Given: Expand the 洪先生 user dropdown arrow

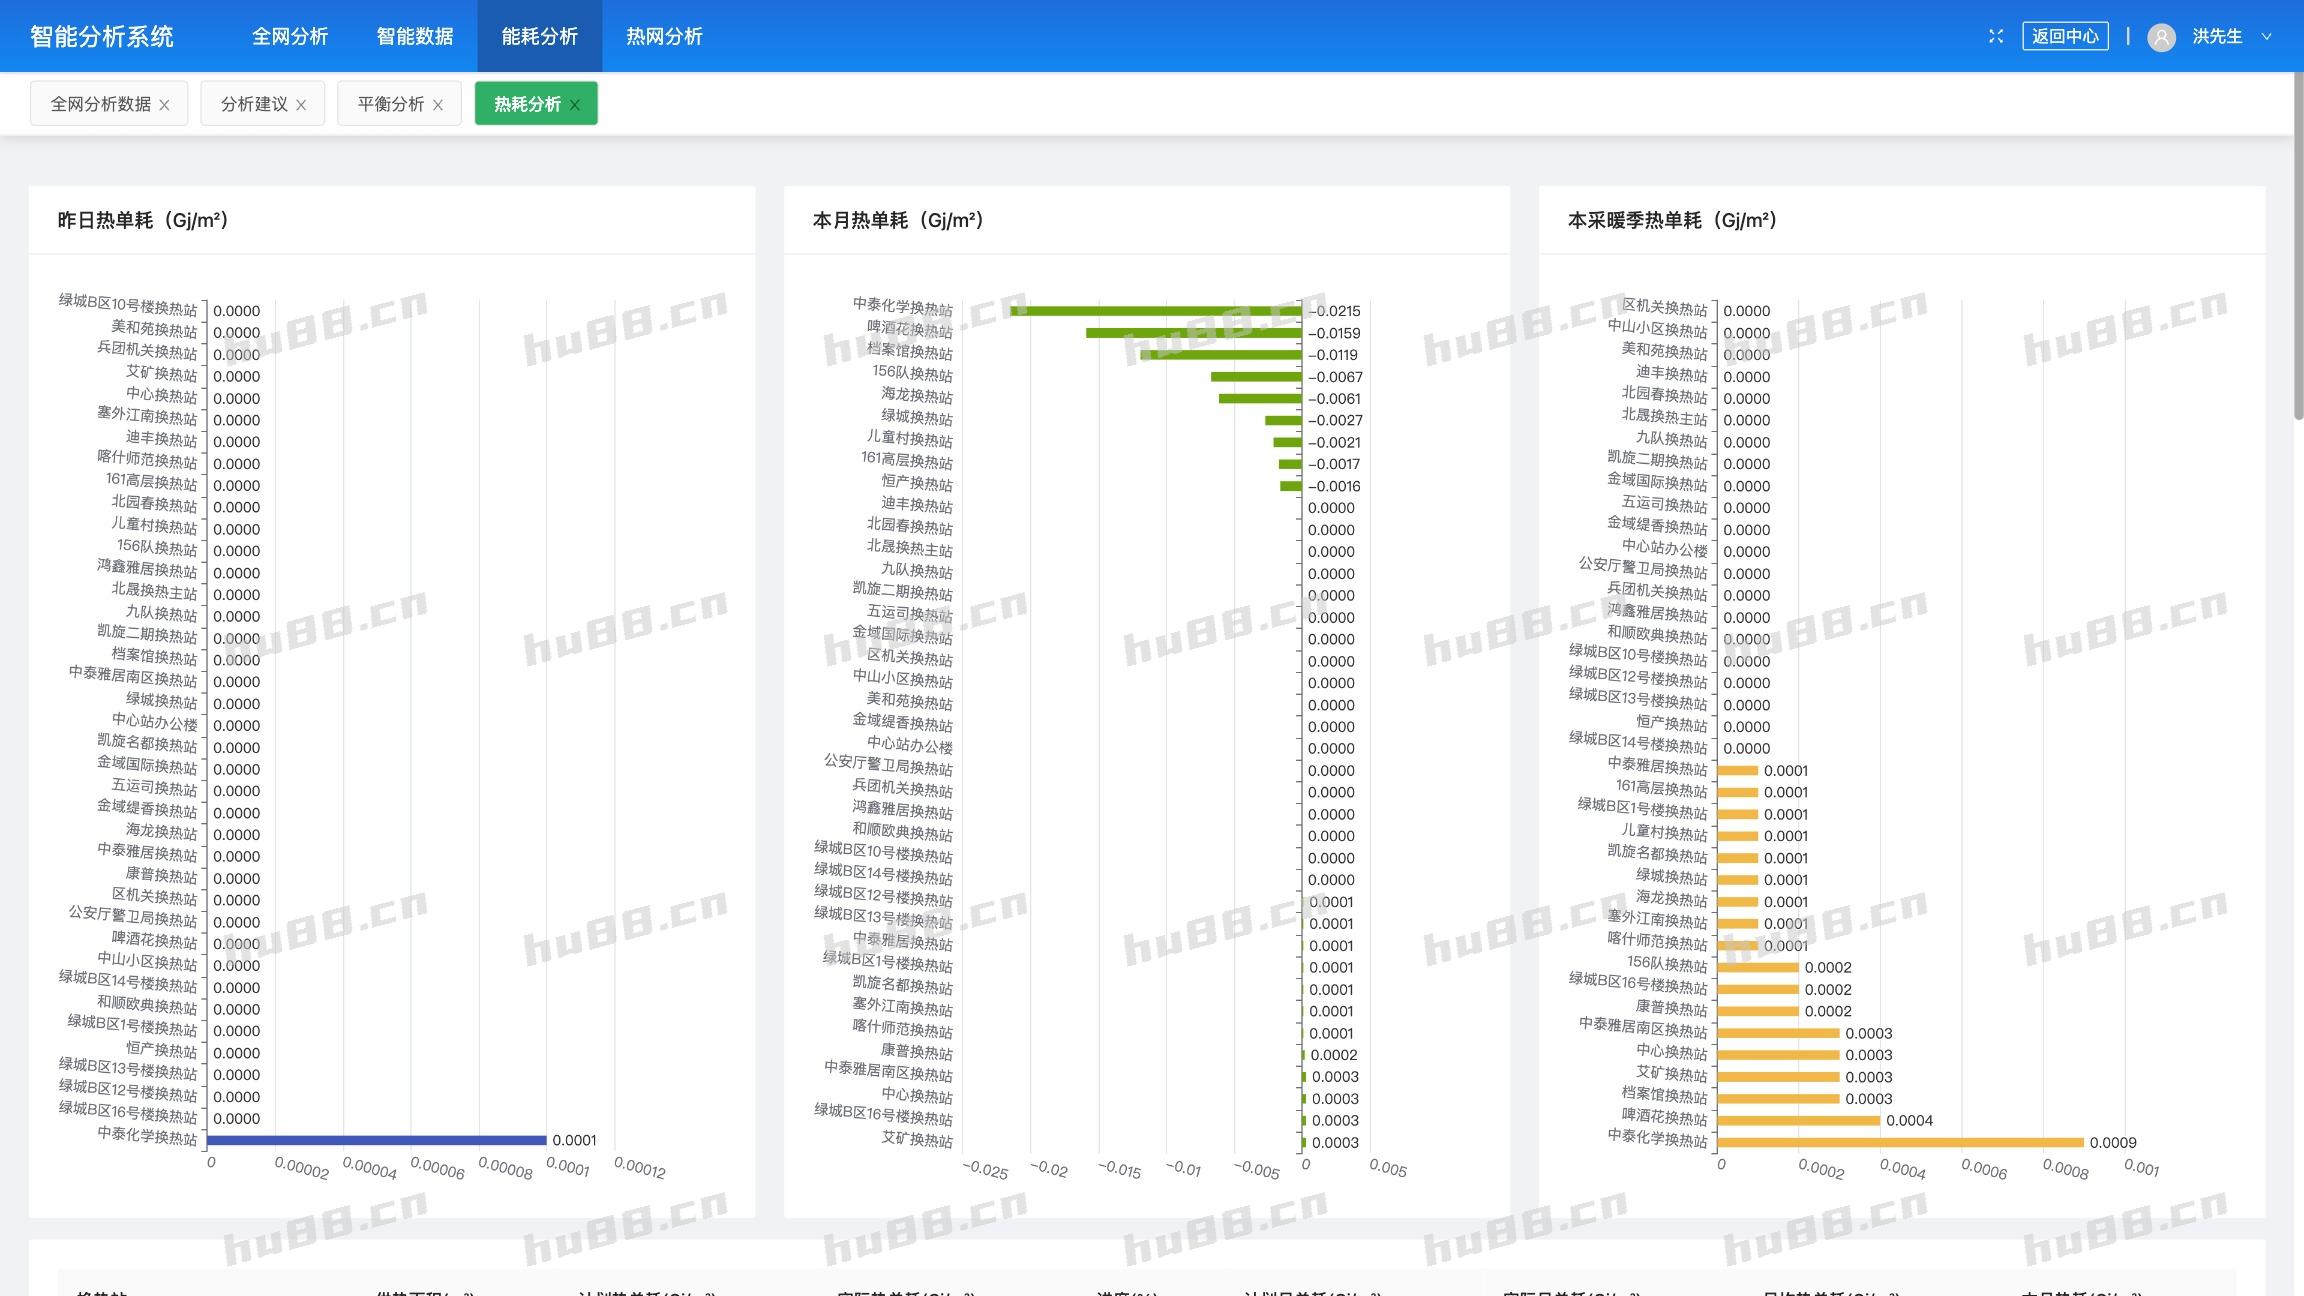Looking at the screenshot, I should pyautogui.click(x=2267, y=36).
